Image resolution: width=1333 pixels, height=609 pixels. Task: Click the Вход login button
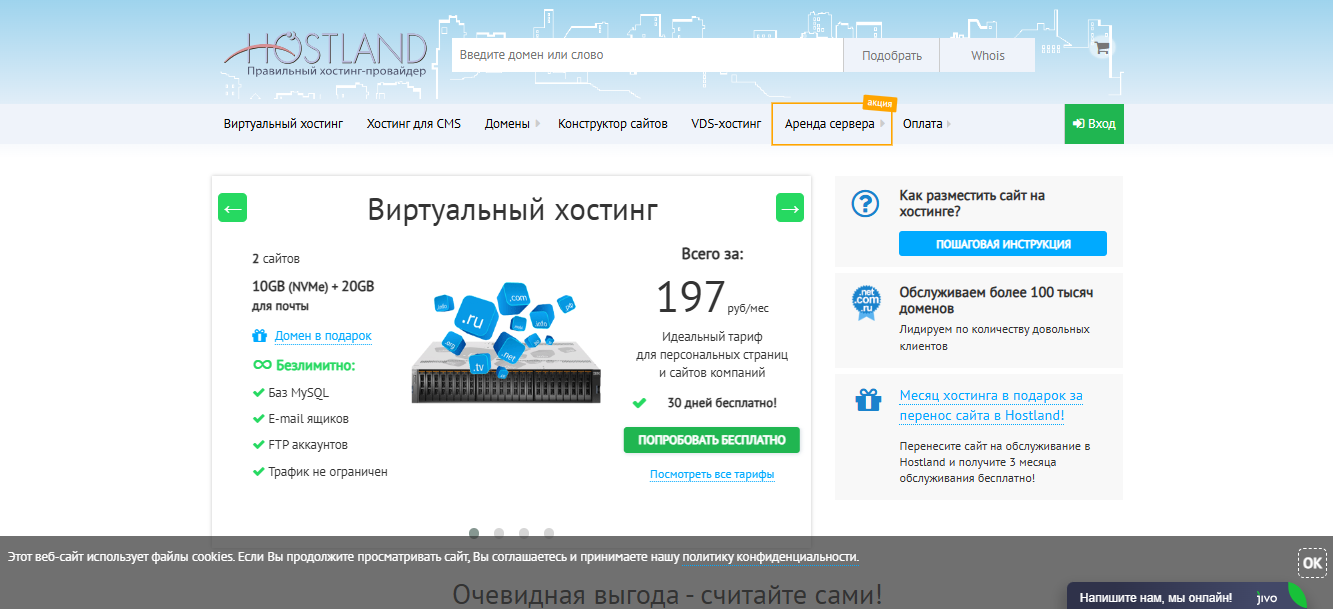click(x=1094, y=124)
